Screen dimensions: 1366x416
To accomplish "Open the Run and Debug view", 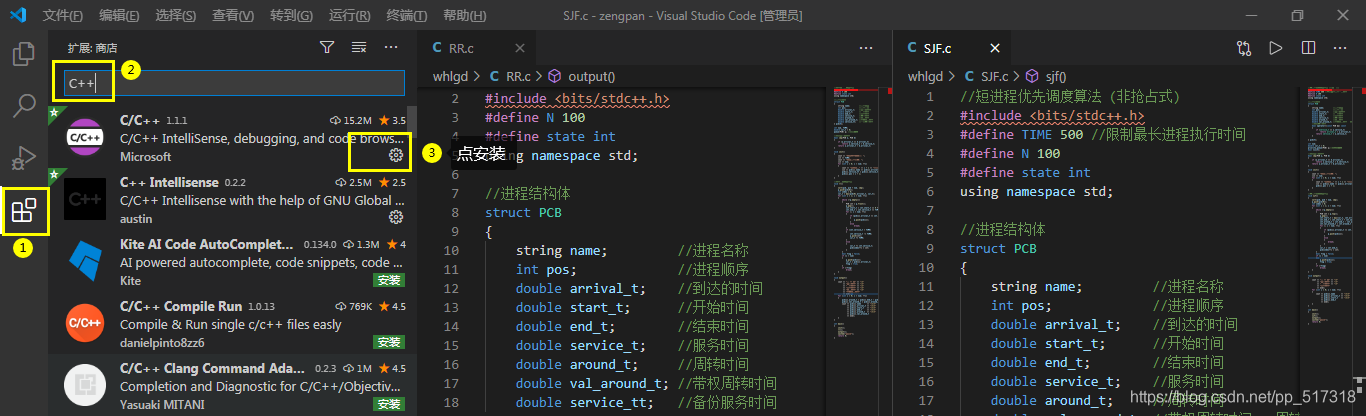I will click(x=24, y=157).
